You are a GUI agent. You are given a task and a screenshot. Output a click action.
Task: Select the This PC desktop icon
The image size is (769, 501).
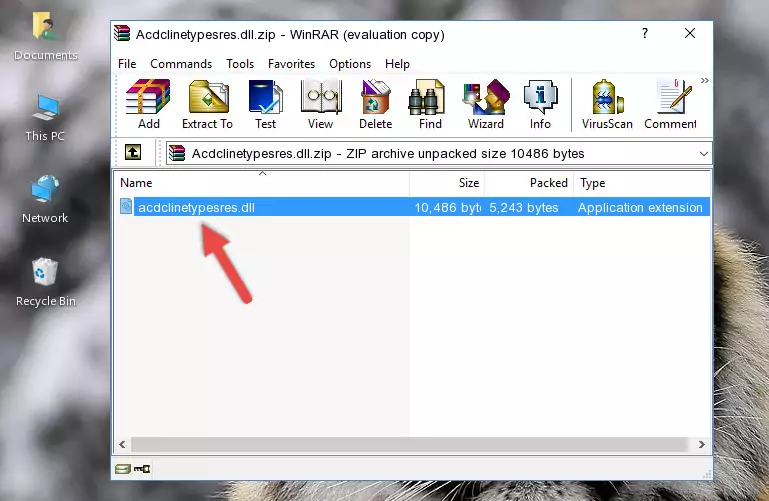(45, 118)
